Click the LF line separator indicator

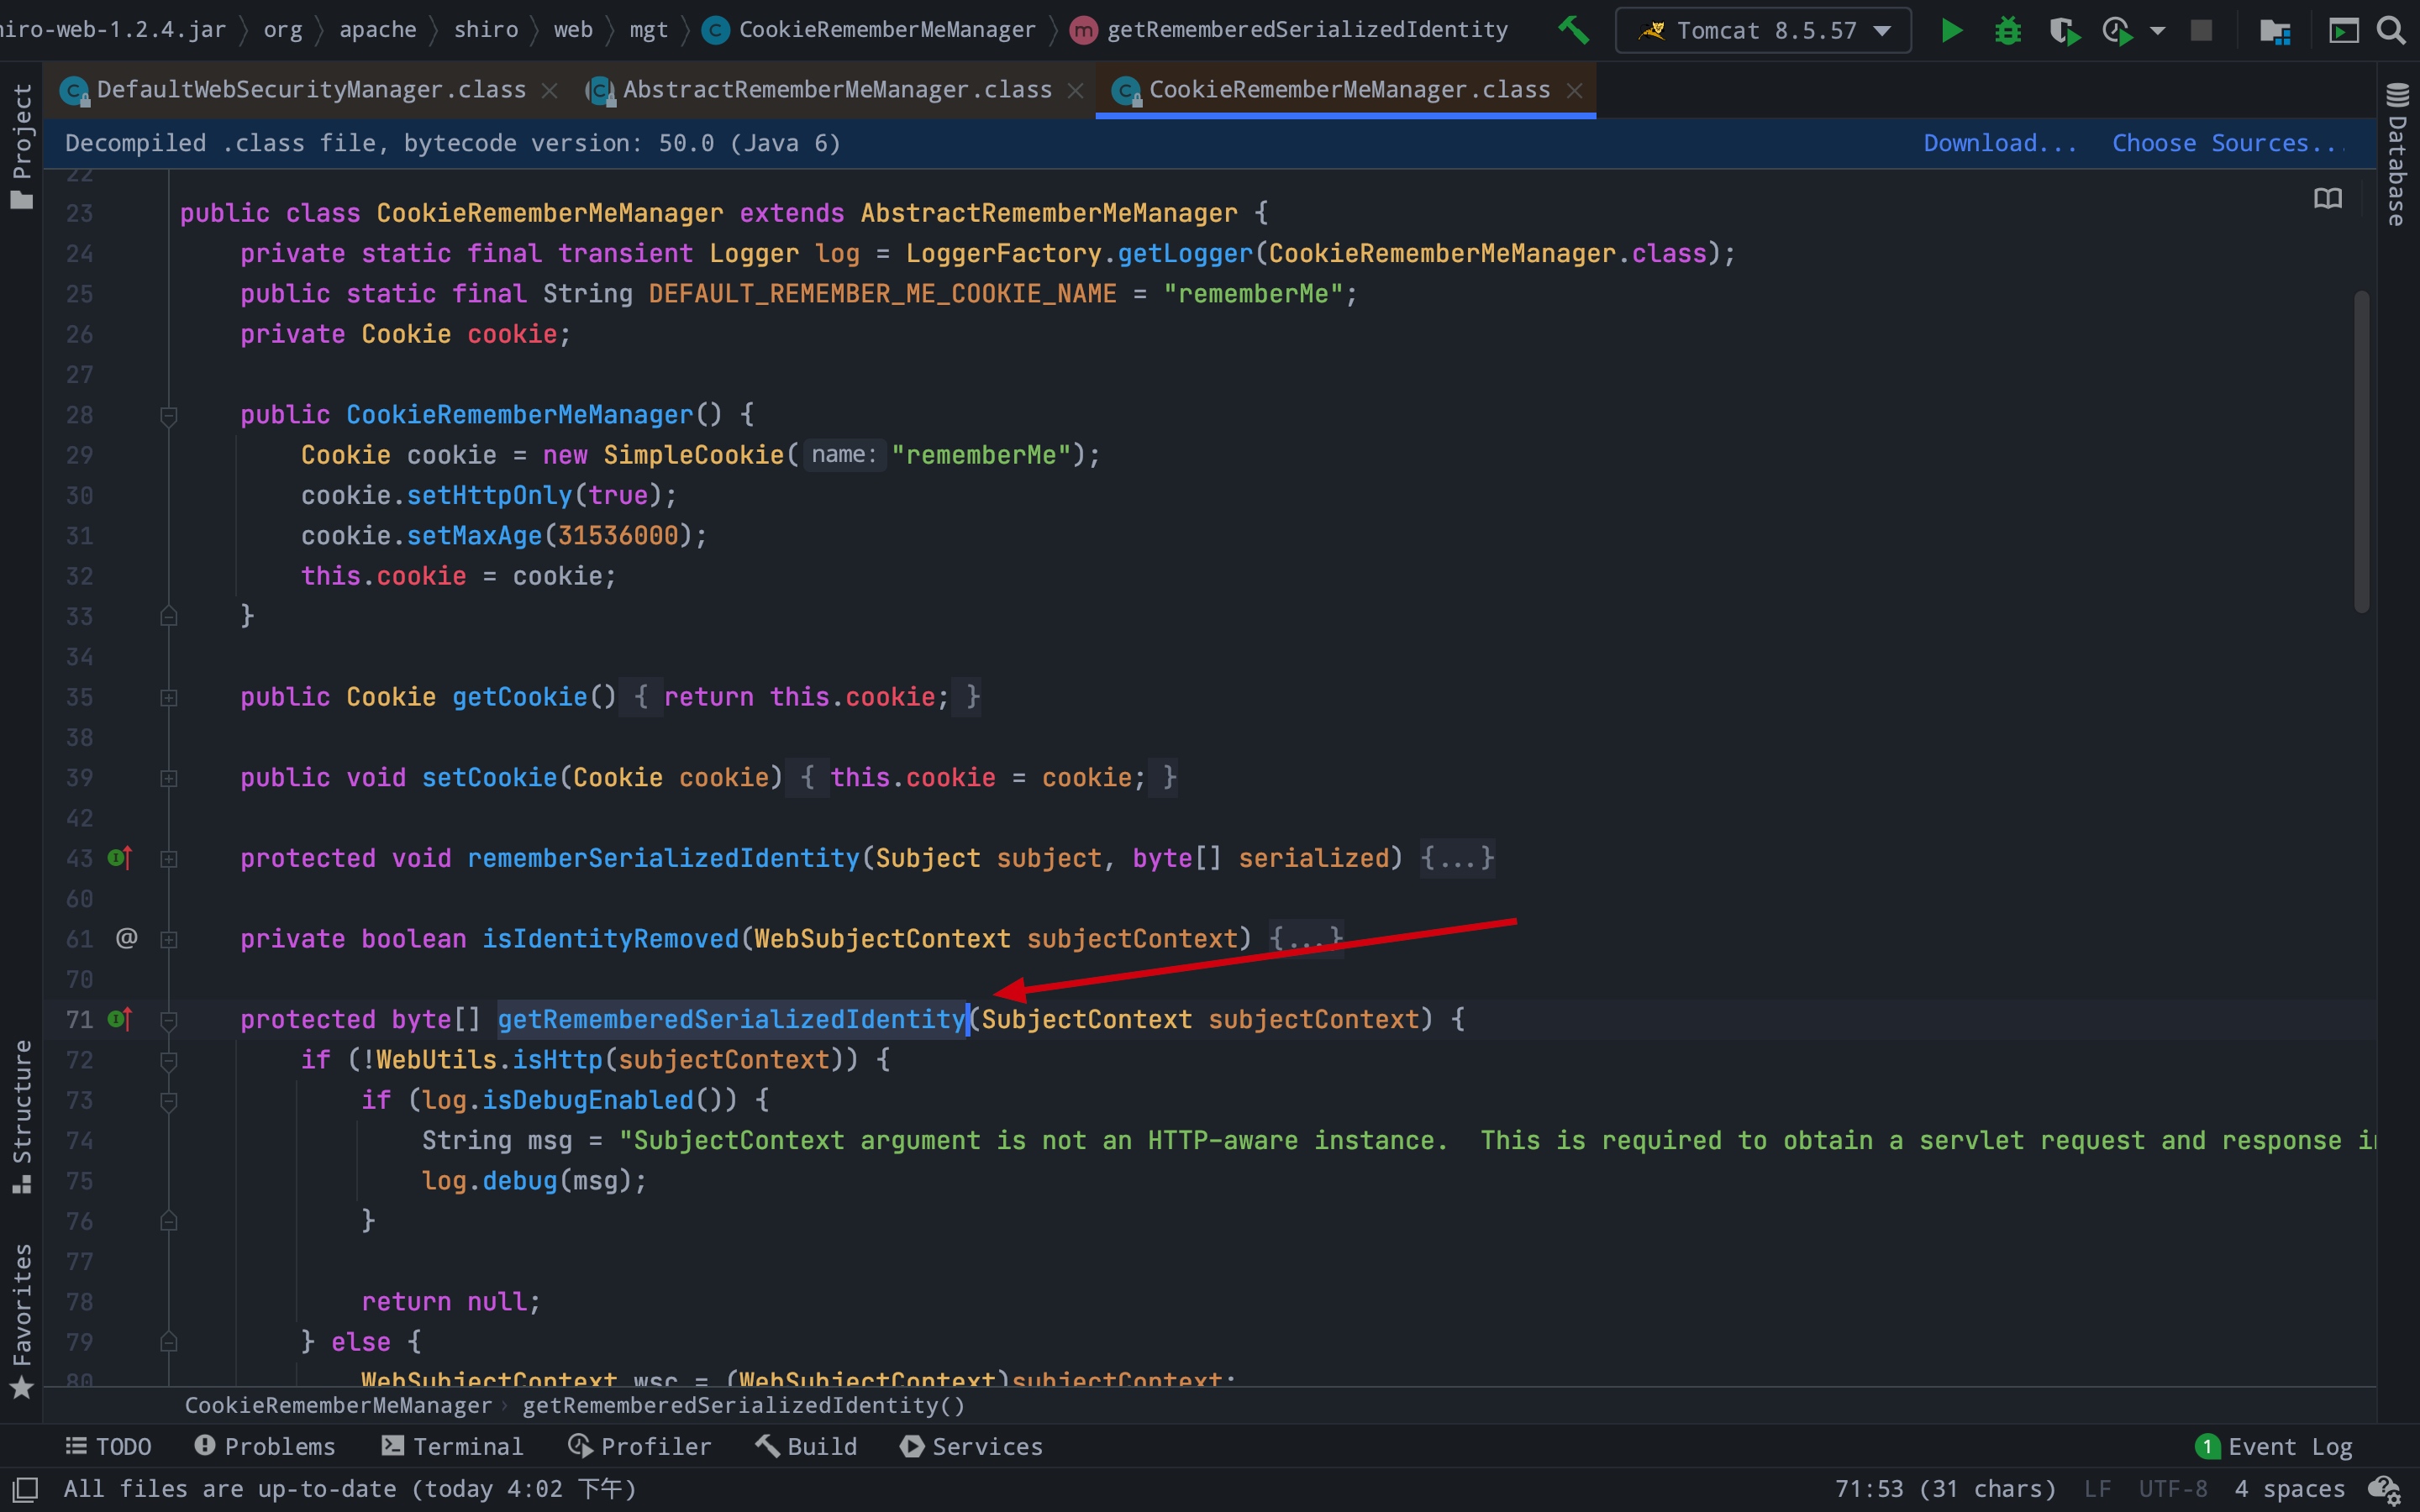(2098, 1489)
